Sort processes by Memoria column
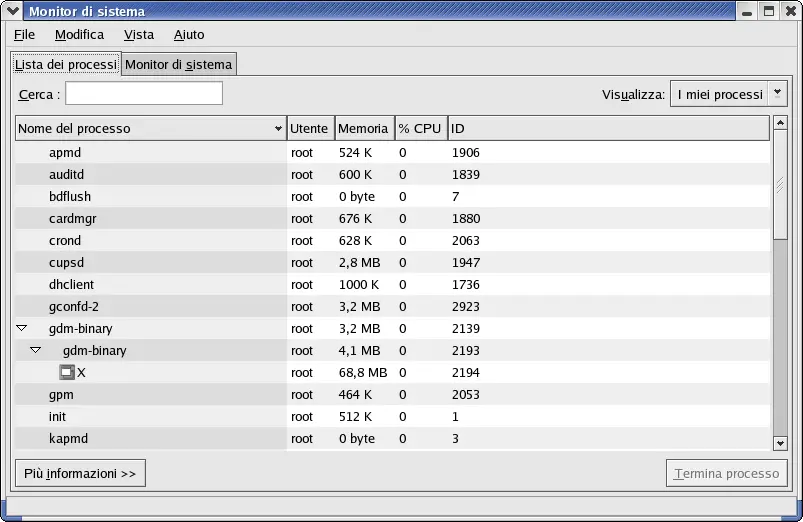 363,129
